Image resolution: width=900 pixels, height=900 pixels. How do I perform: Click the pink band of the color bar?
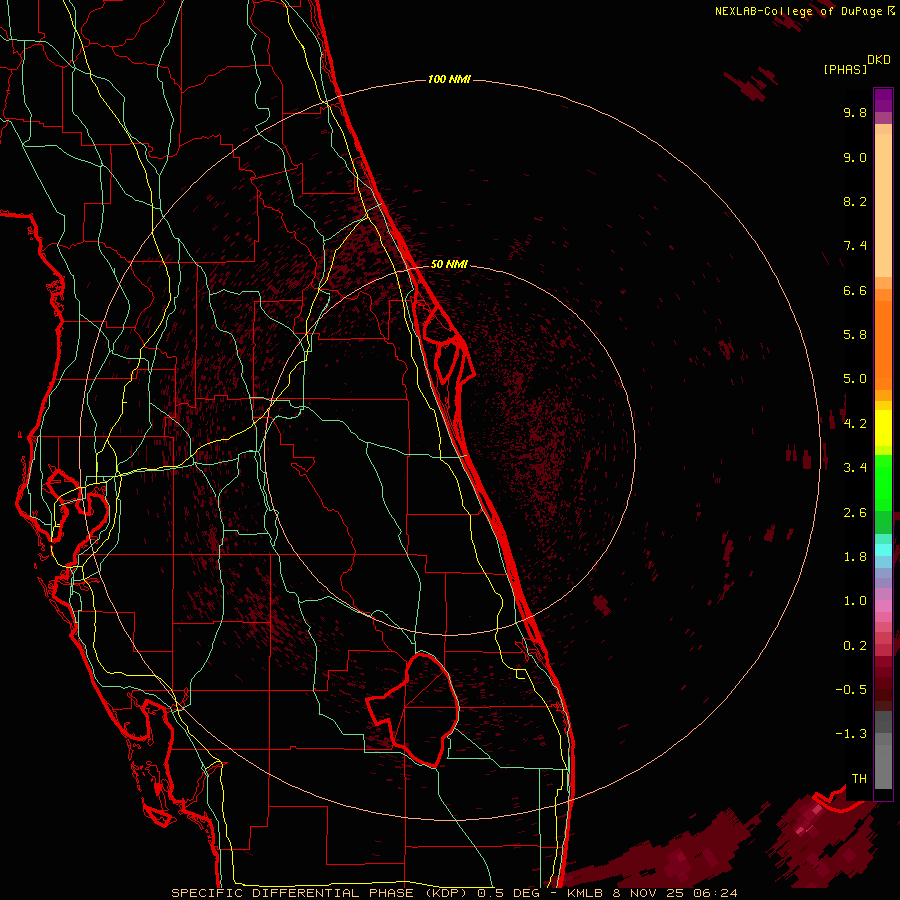[x=883, y=606]
